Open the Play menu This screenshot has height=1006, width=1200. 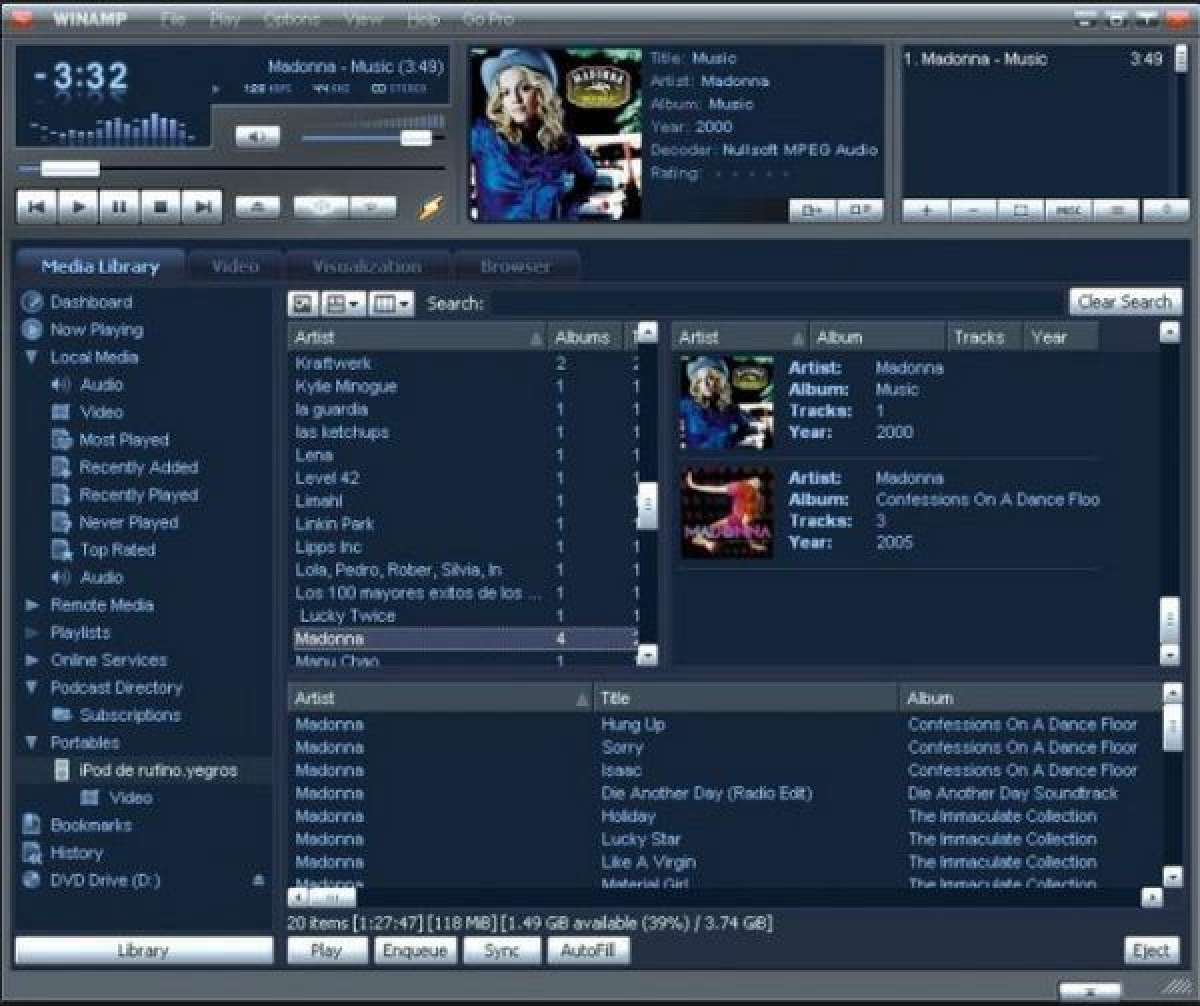225,19
